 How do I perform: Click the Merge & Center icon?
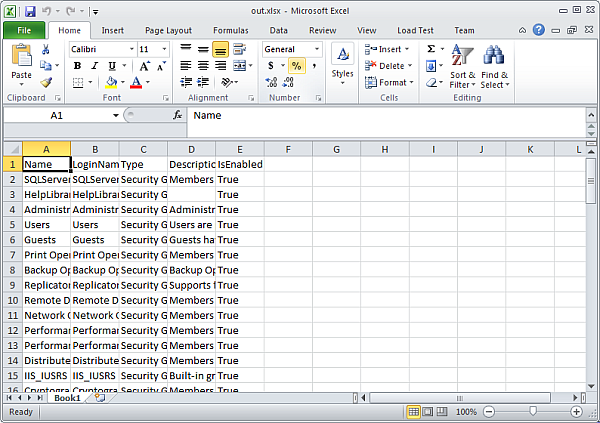(240, 65)
